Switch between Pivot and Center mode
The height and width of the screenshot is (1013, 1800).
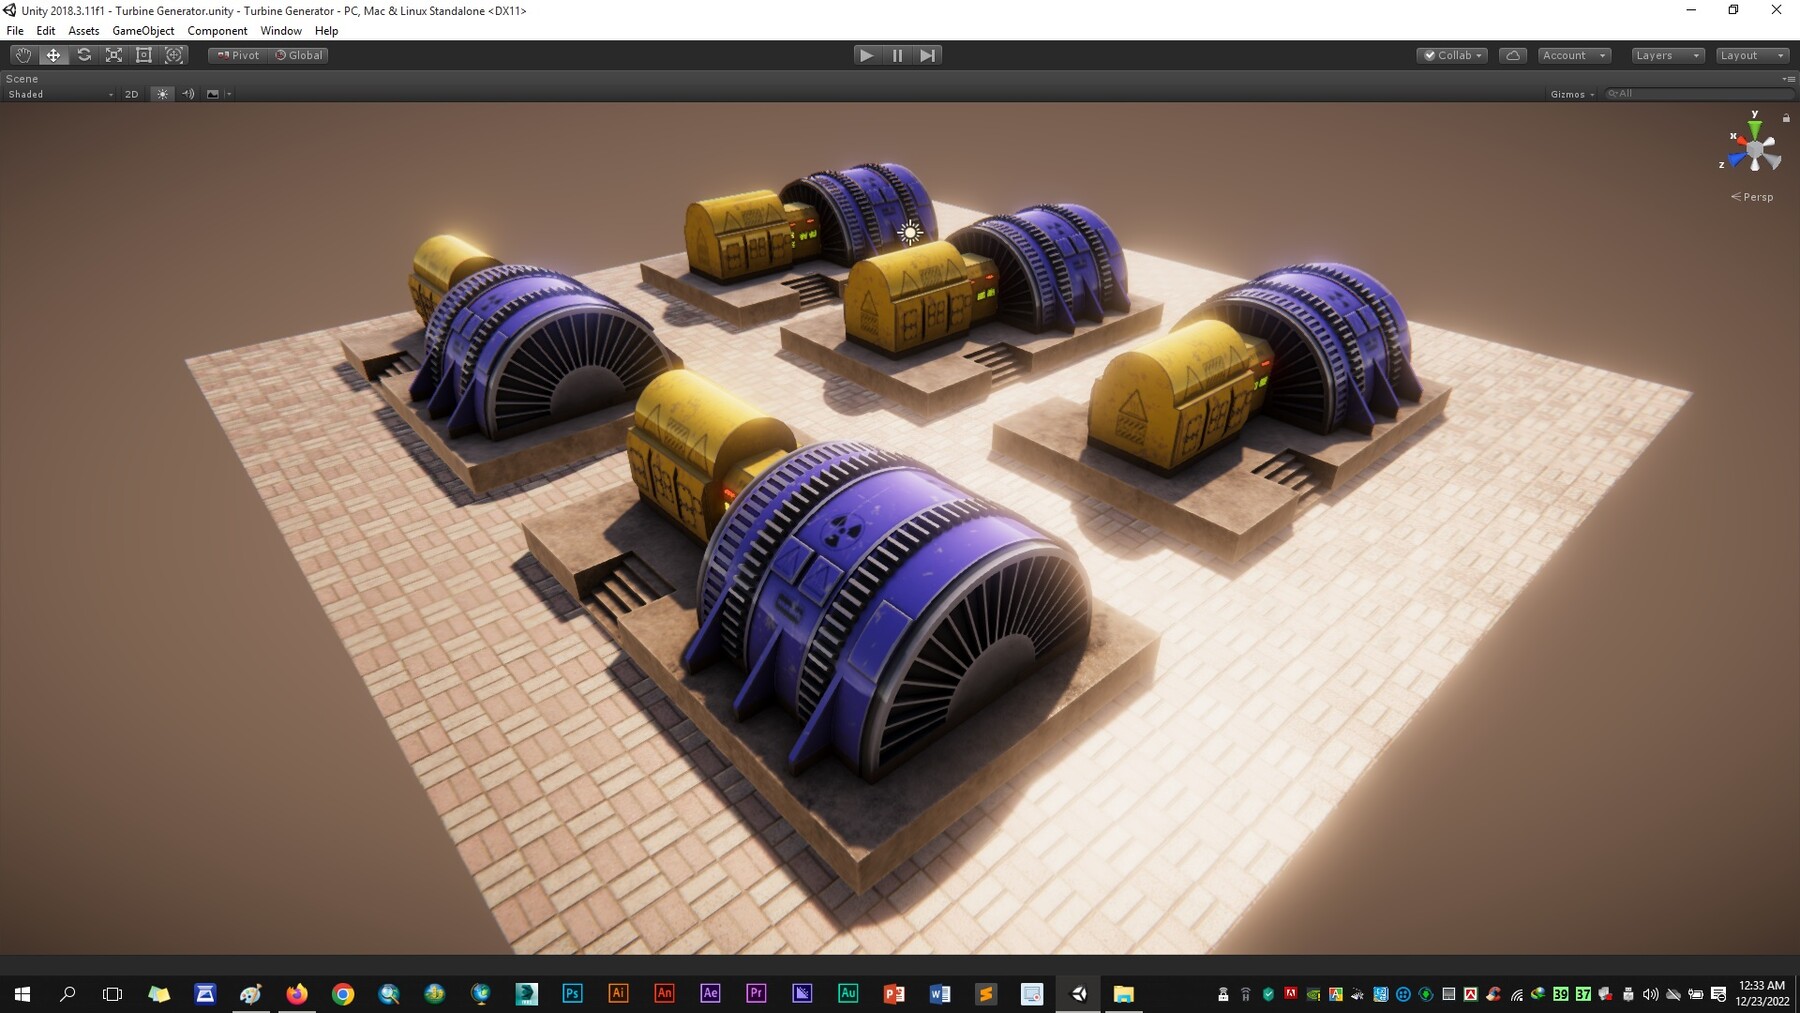tap(237, 55)
